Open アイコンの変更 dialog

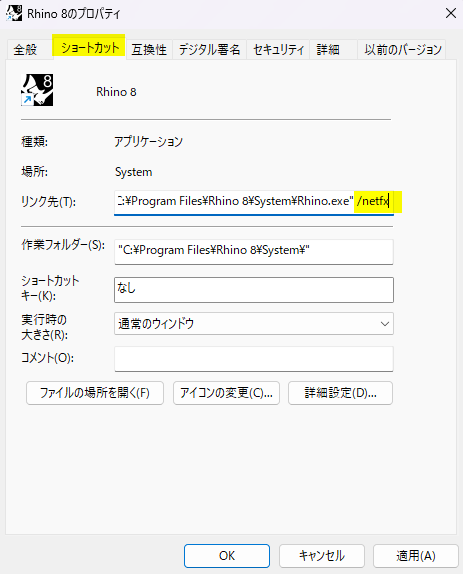[226, 393]
